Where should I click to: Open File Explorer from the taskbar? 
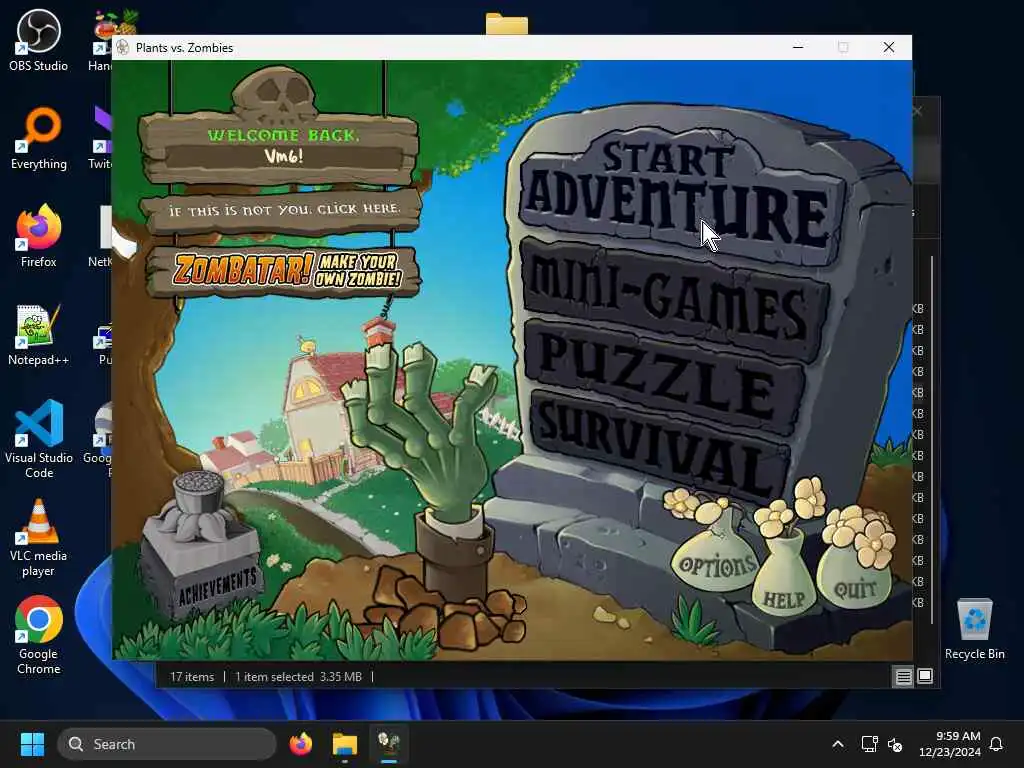[344, 744]
